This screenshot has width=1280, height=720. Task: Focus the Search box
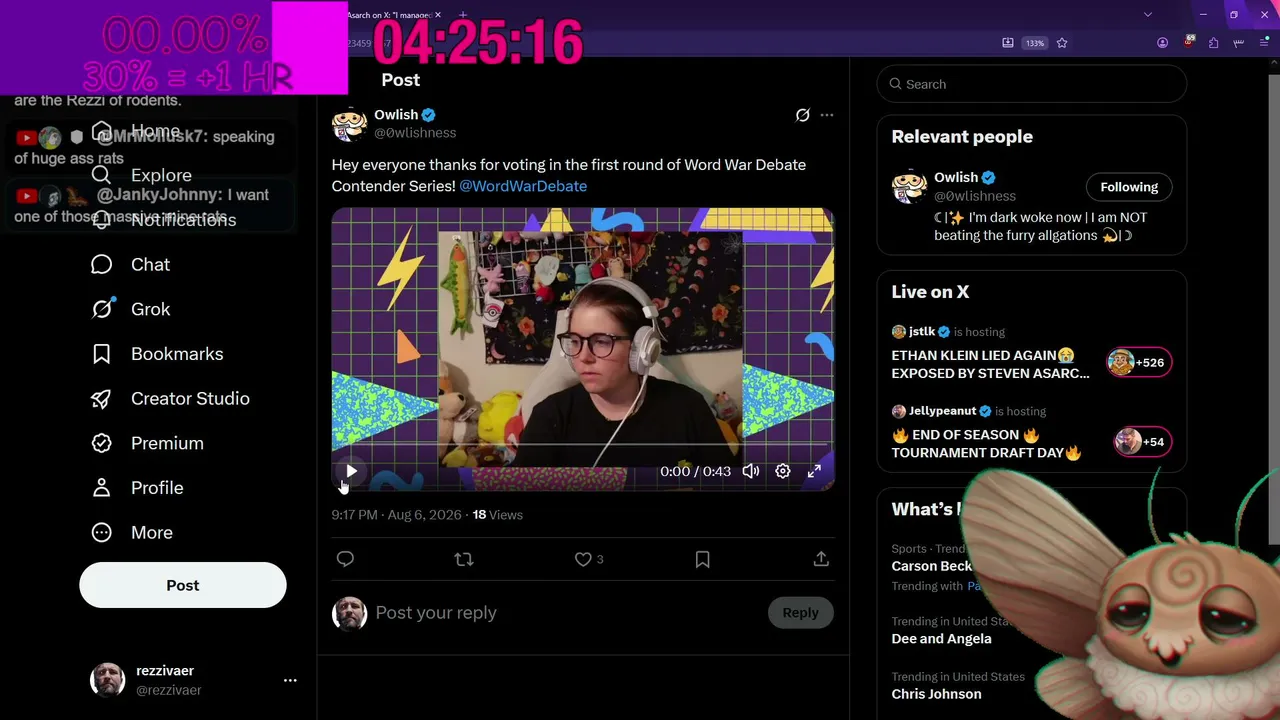click(1032, 84)
